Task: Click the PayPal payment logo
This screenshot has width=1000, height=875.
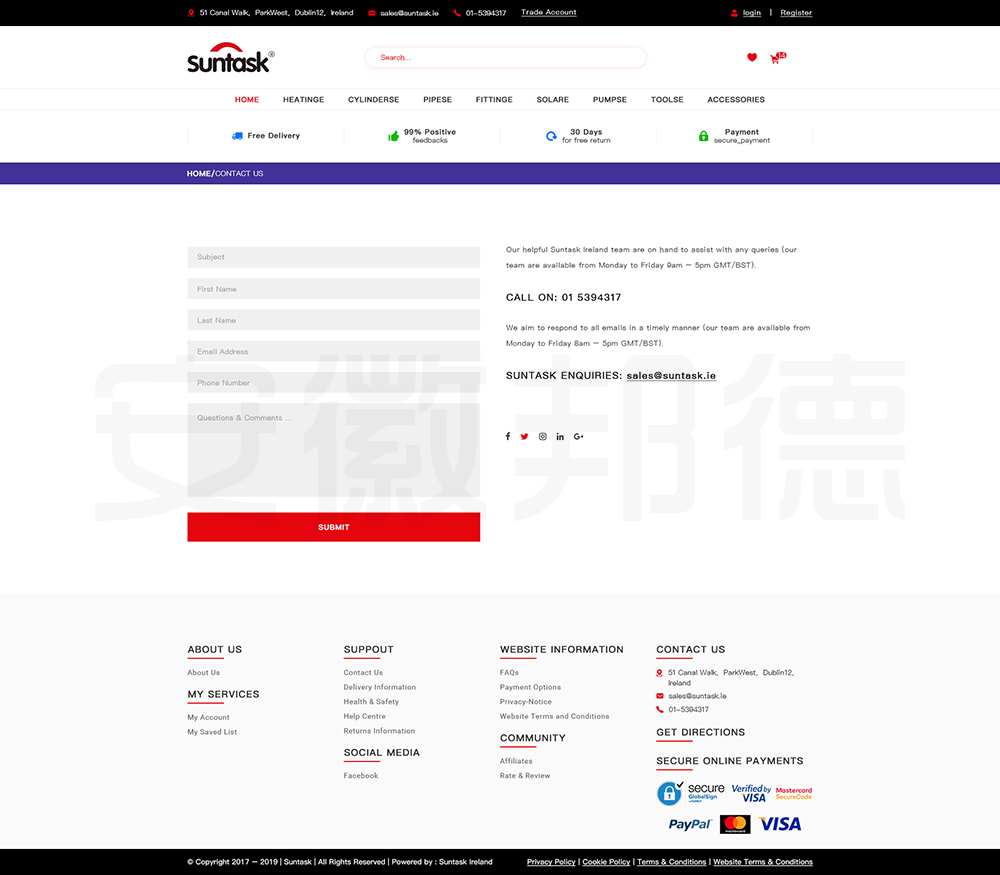Action: [x=690, y=824]
